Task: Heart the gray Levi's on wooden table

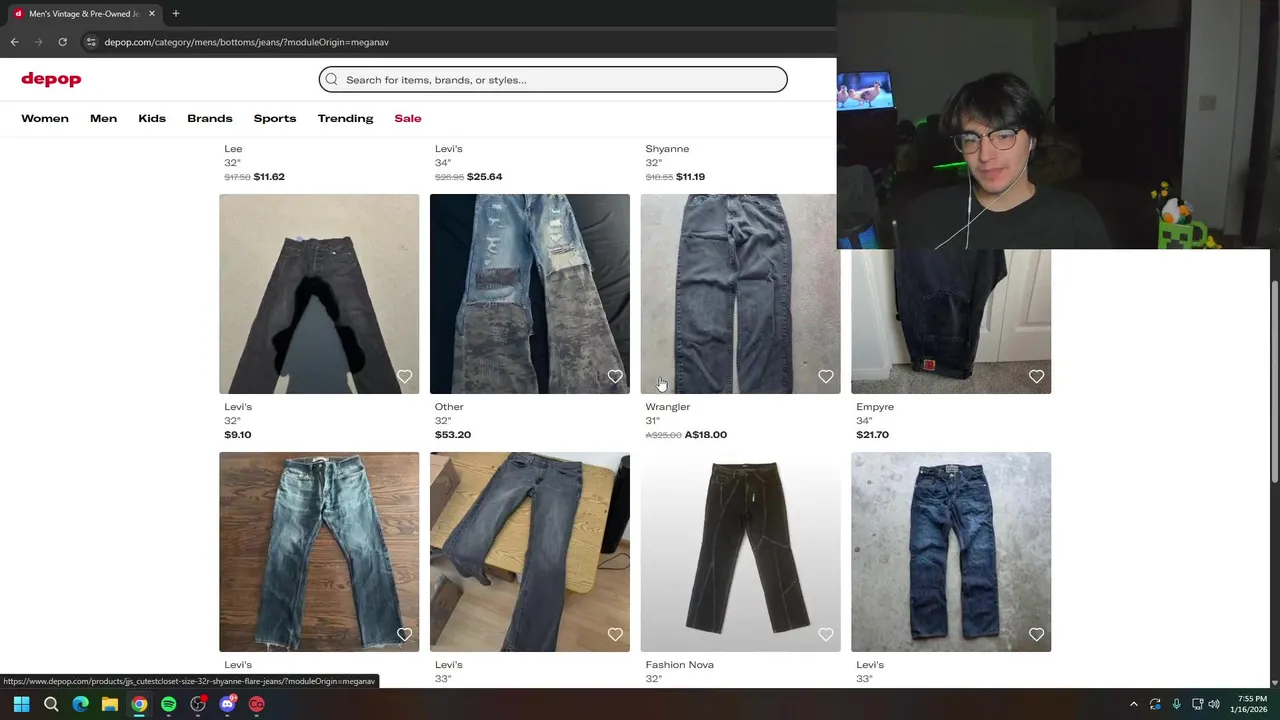Action: coord(615,635)
